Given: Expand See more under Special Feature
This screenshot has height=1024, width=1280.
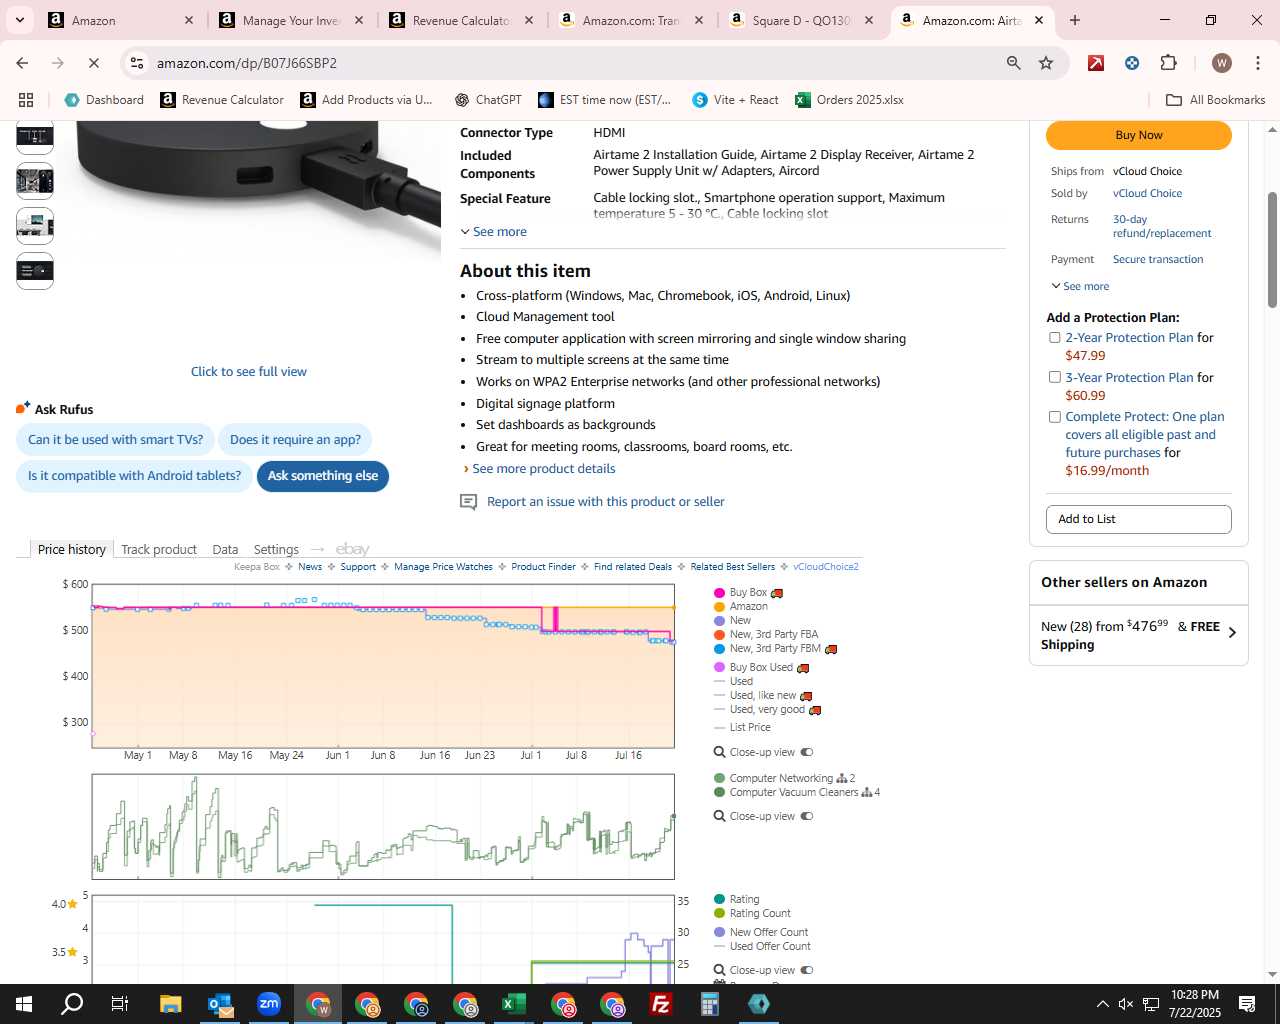Looking at the screenshot, I should 493,231.
